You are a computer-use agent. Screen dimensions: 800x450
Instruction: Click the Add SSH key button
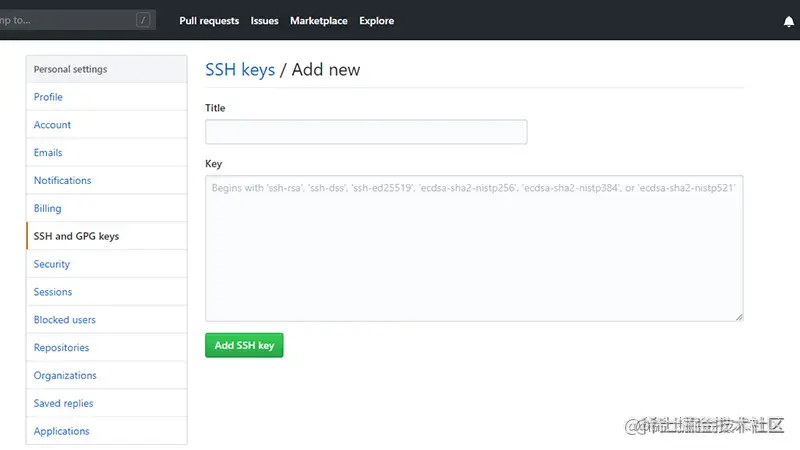click(244, 345)
